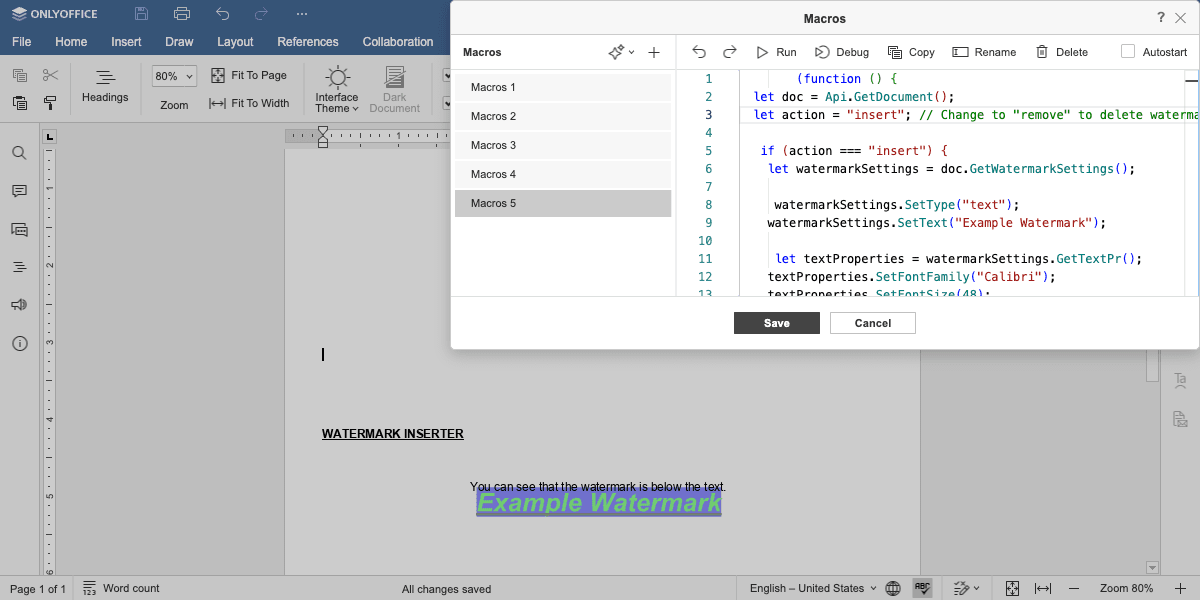The width and height of the screenshot is (1200, 600).
Task: Expand the Interface Theme dropdown
Action: (337, 89)
